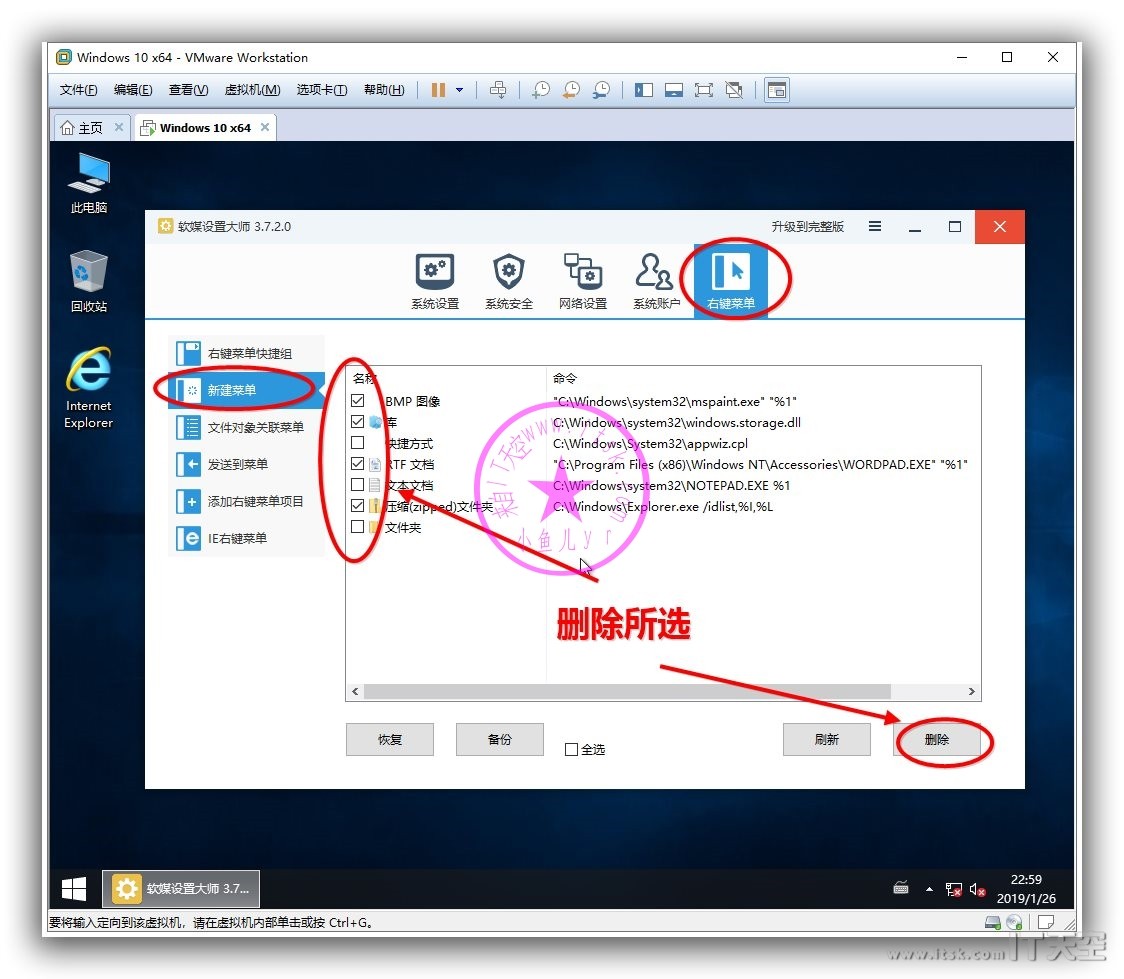Click the 命令 column header
This screenshot has height=979, width=1124.
coord(565,378)
